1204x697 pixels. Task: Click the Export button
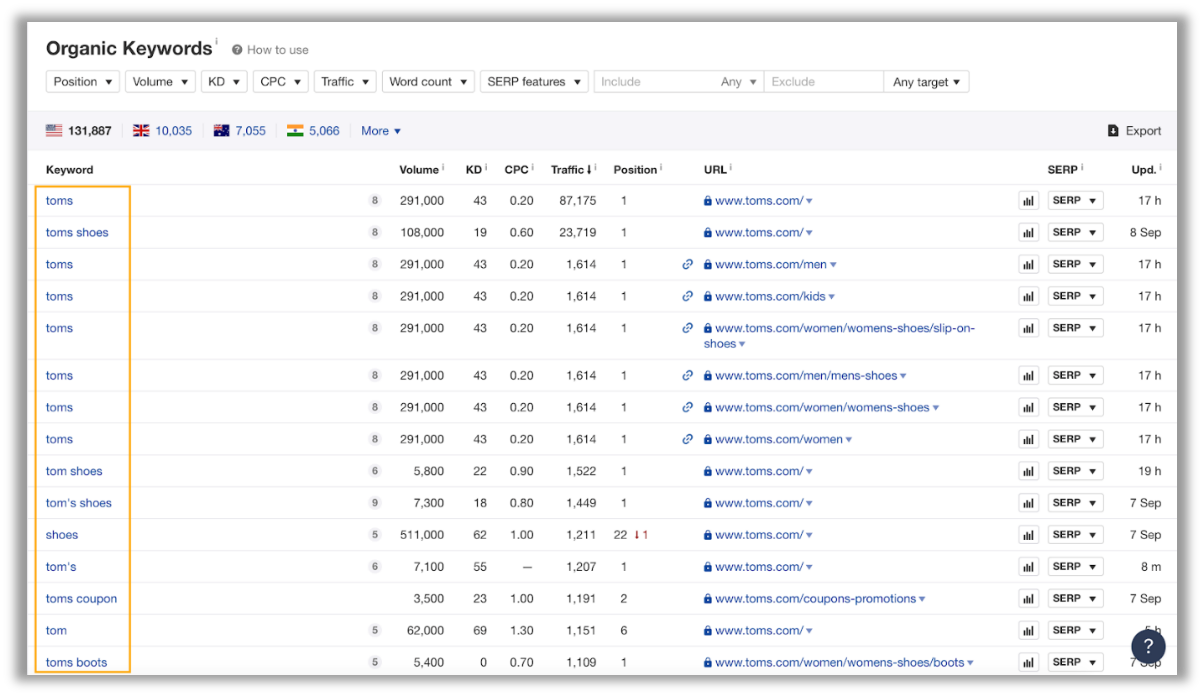(x=1135, y=131)
